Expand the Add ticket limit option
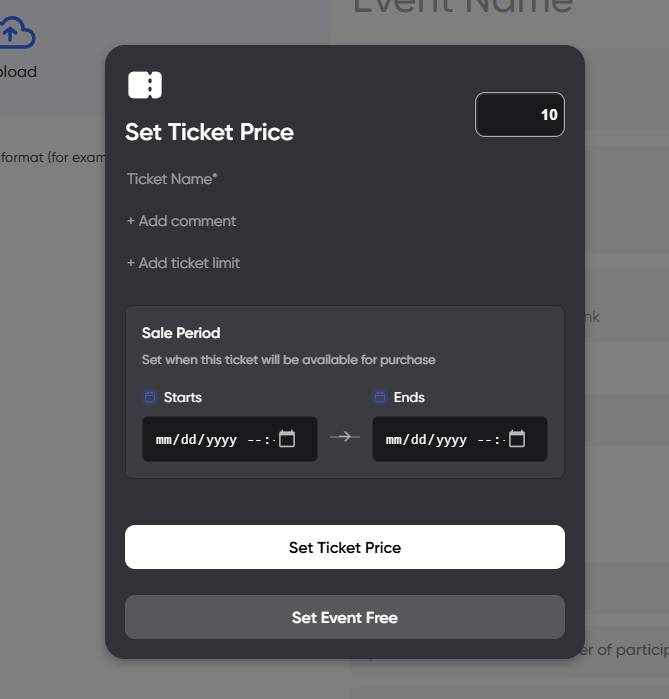Screen dimensions: 669x699 click(184, 263)
